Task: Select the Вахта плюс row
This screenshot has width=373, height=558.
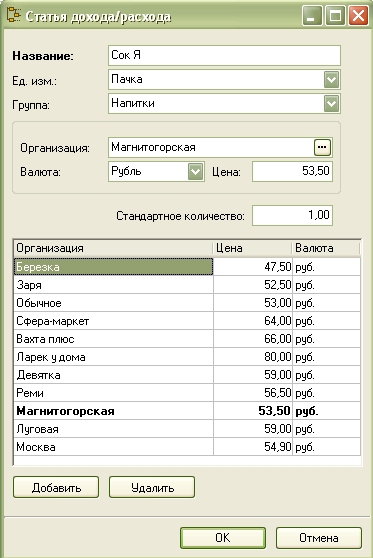Action: pyautogui.click(x=187, y=339)
